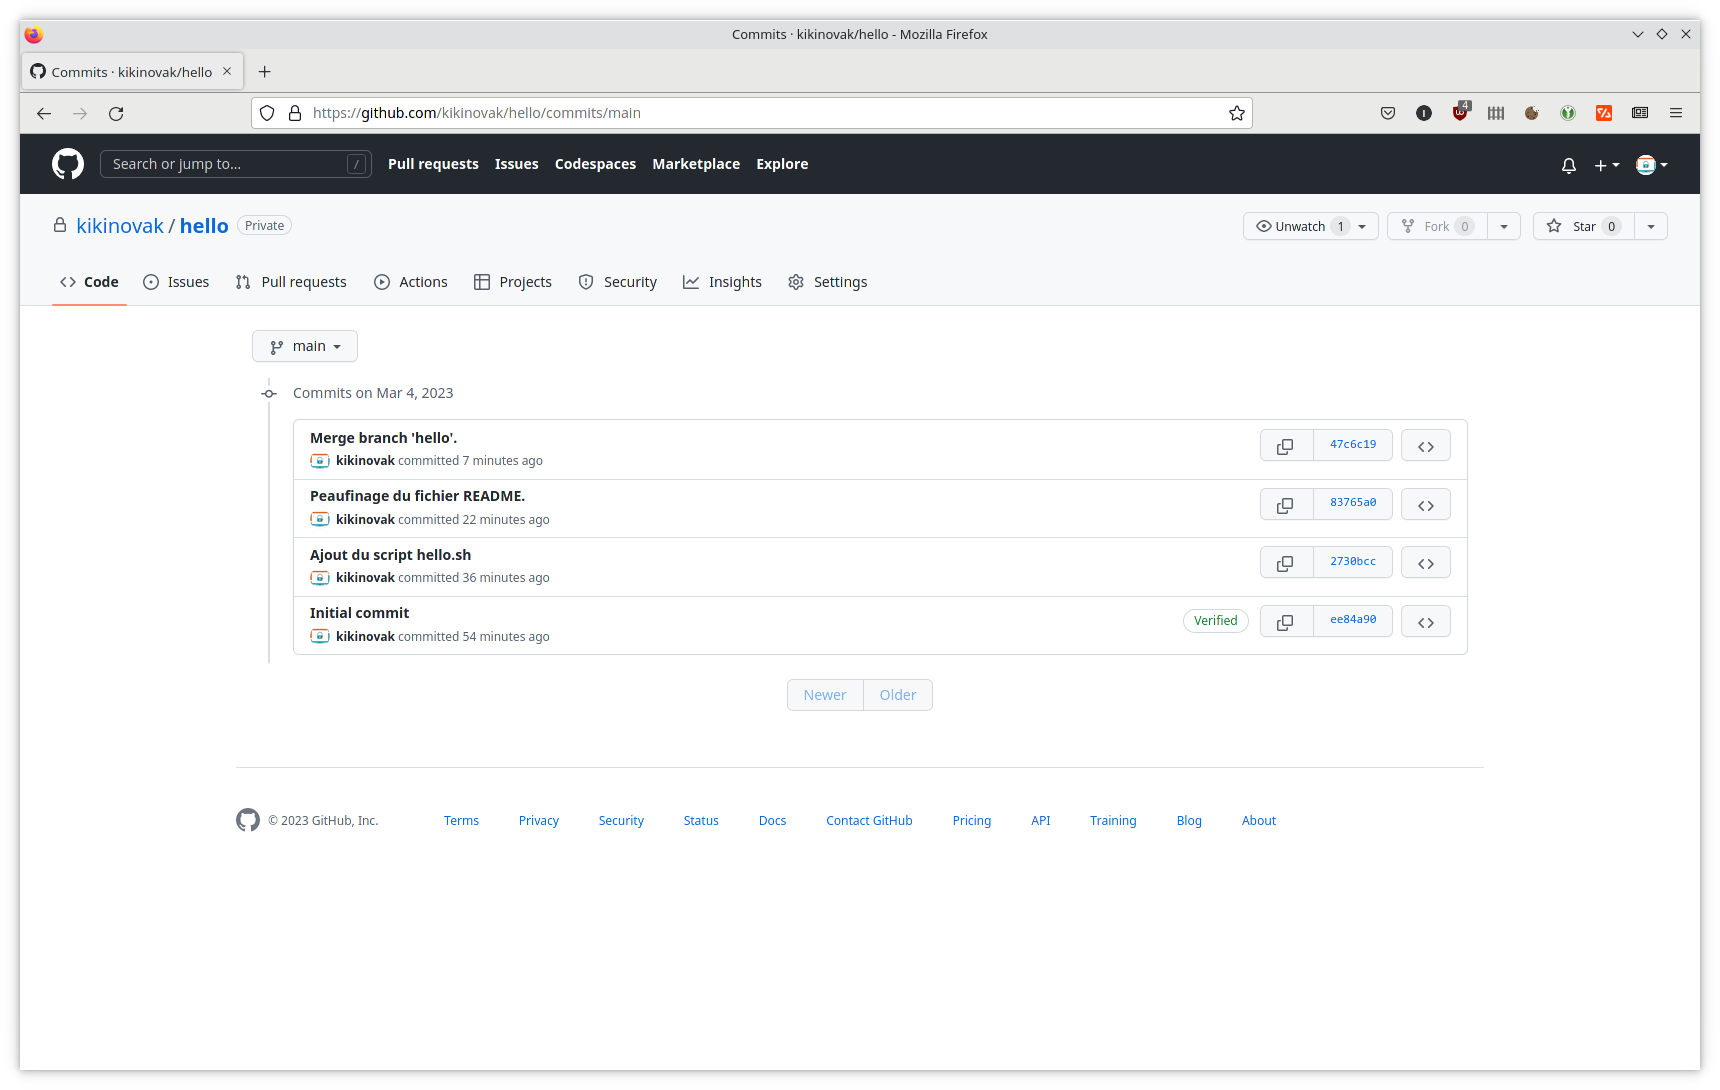Go to the Actions tab
Image resolution: width=1720 pixels, height=1090 pixels.
411,282
